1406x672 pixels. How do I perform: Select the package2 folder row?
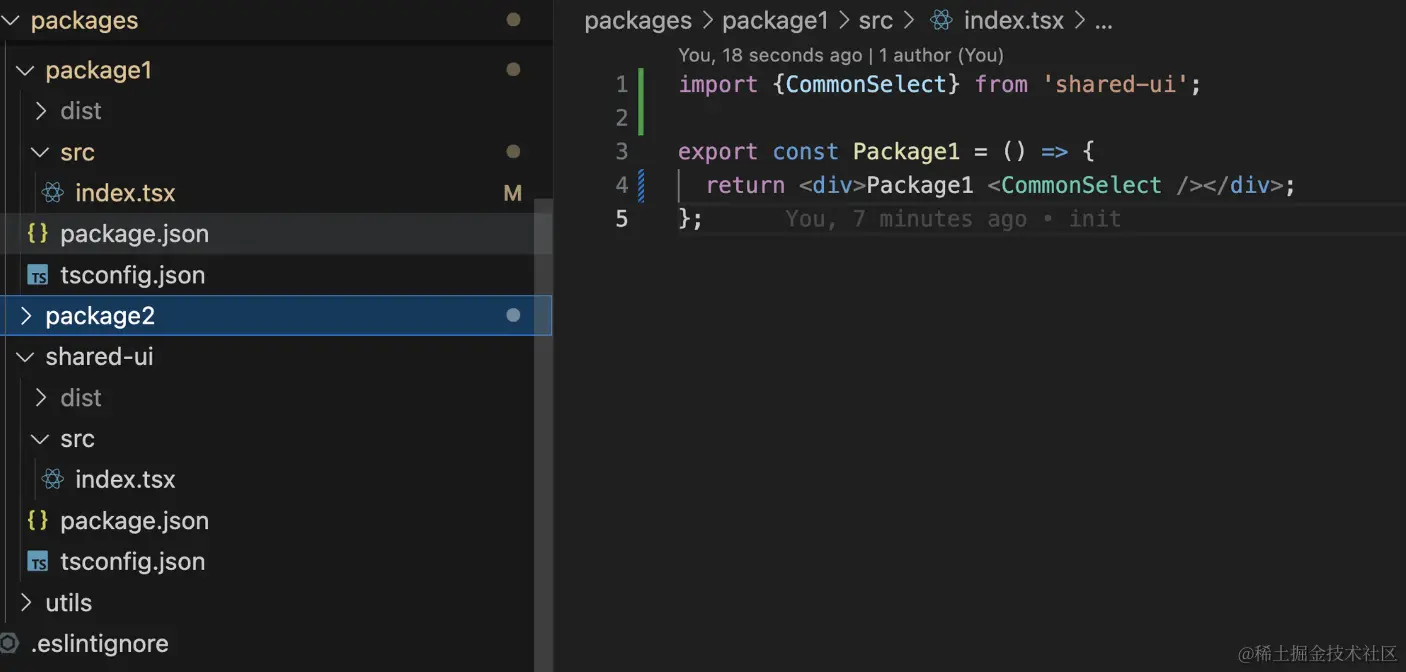[x=276, y=316]
